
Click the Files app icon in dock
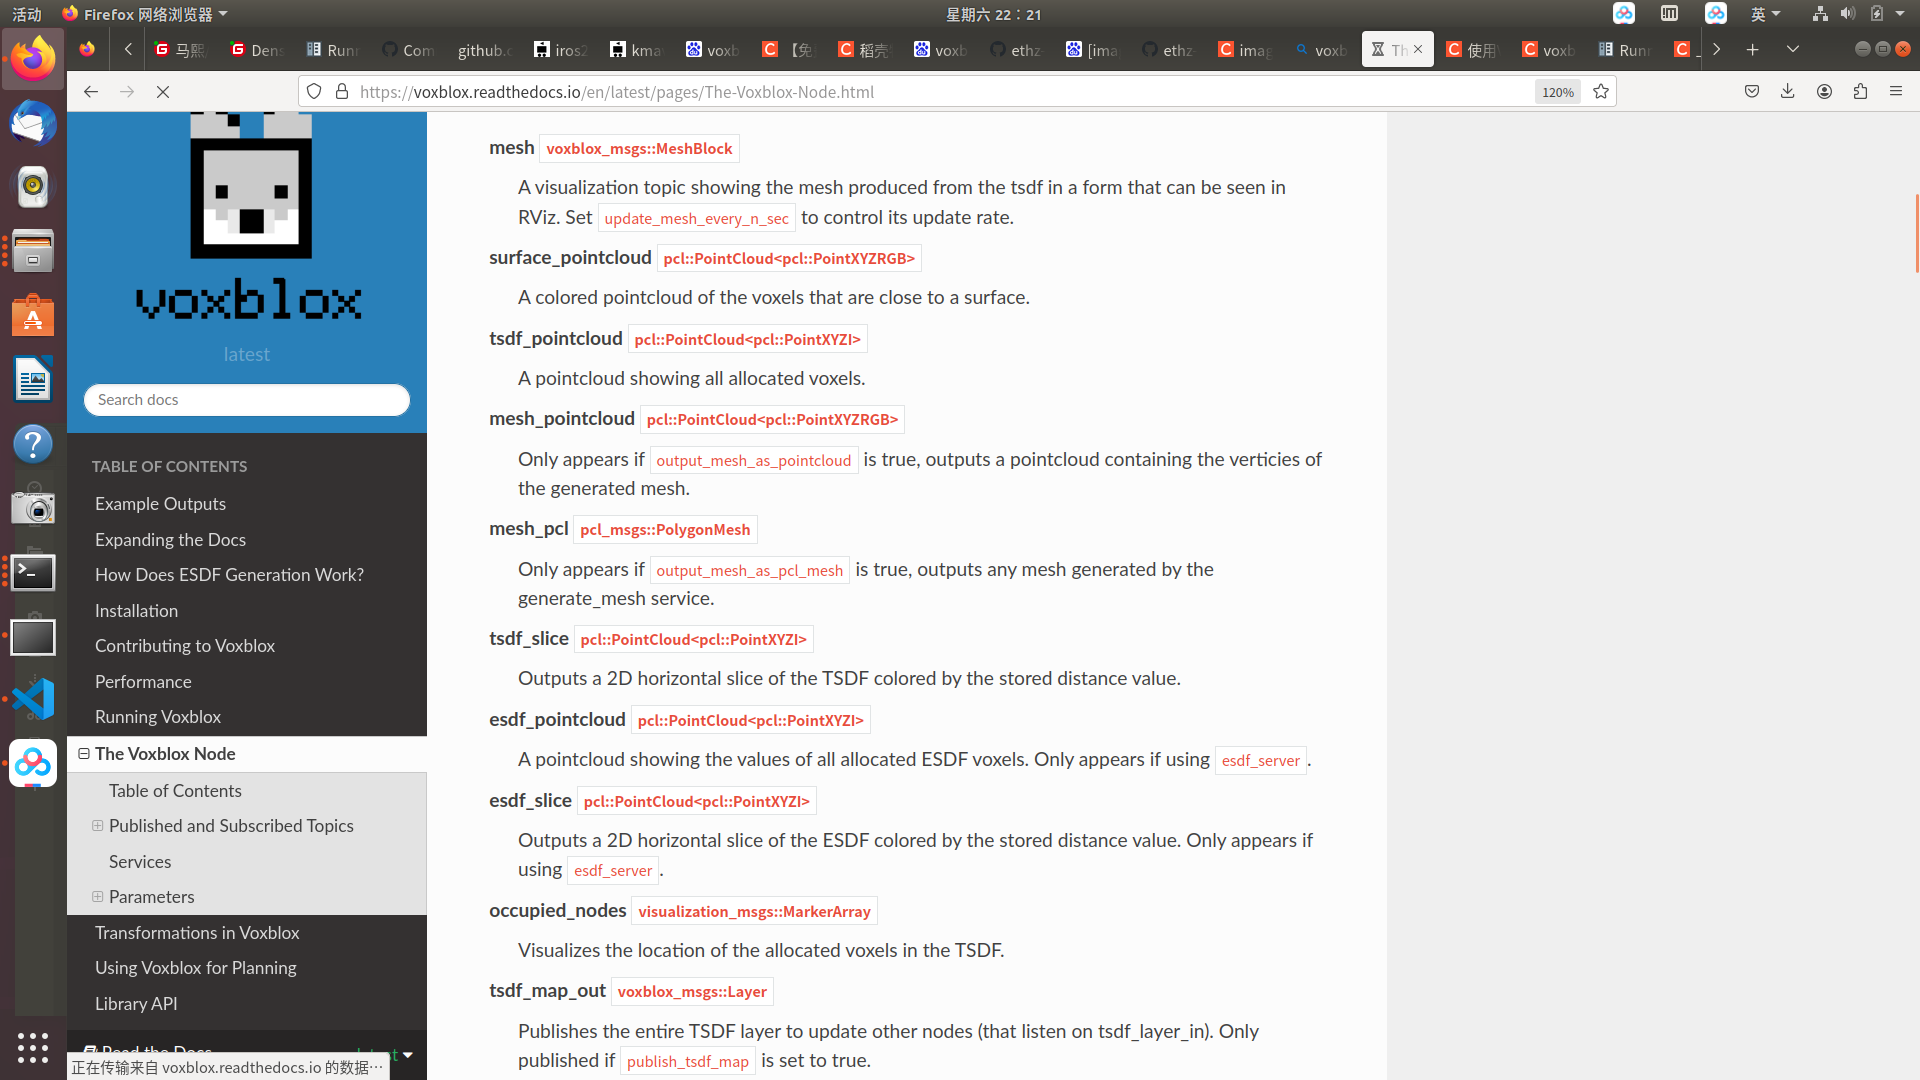tap(33, 252)
